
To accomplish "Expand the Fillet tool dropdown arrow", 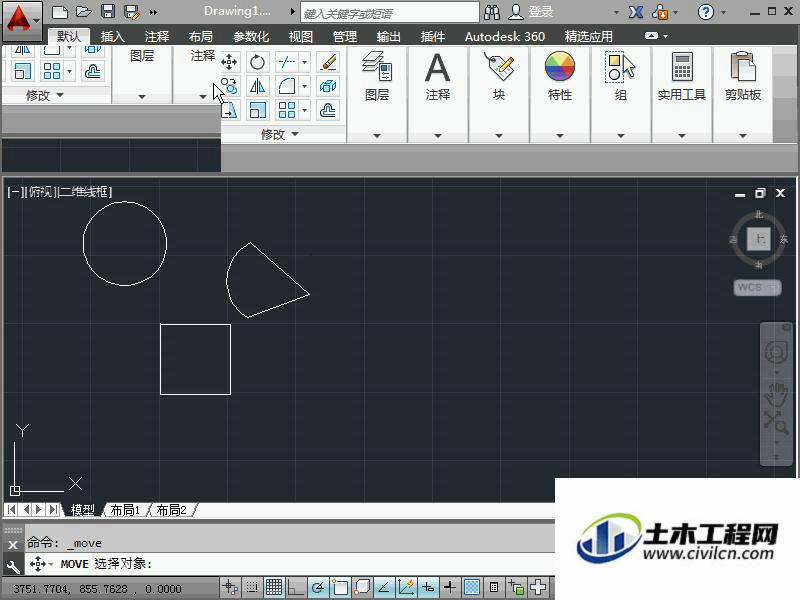I will coord(305,86).
